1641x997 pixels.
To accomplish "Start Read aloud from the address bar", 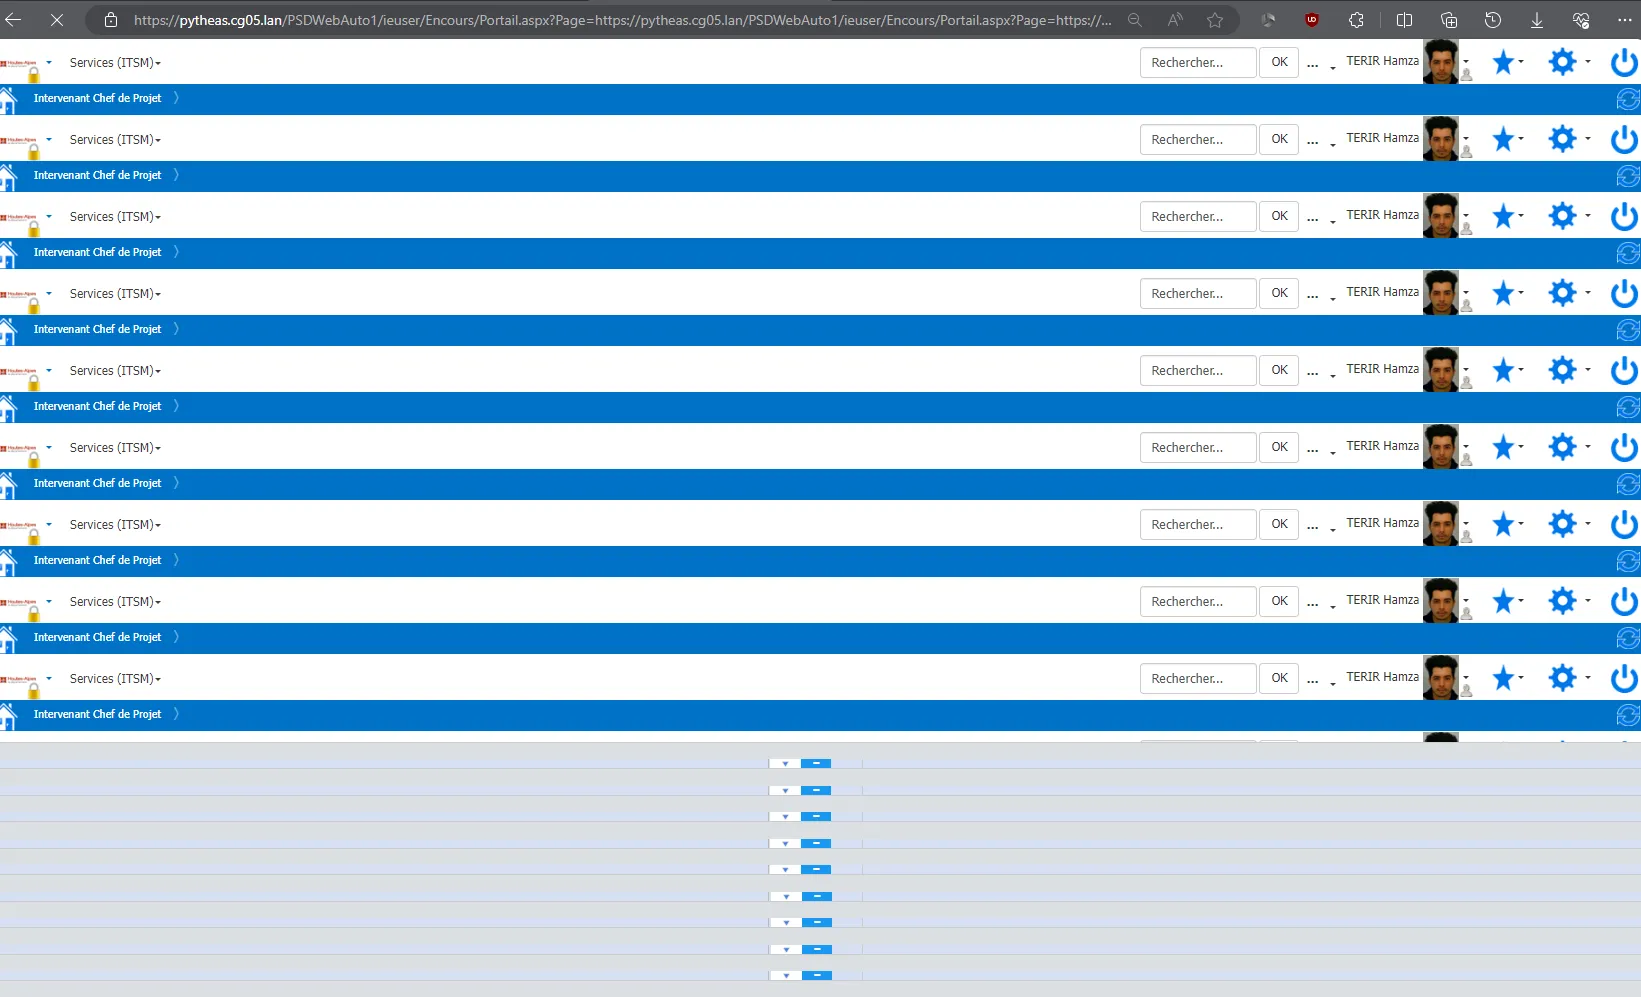I will click(1175, 20).
